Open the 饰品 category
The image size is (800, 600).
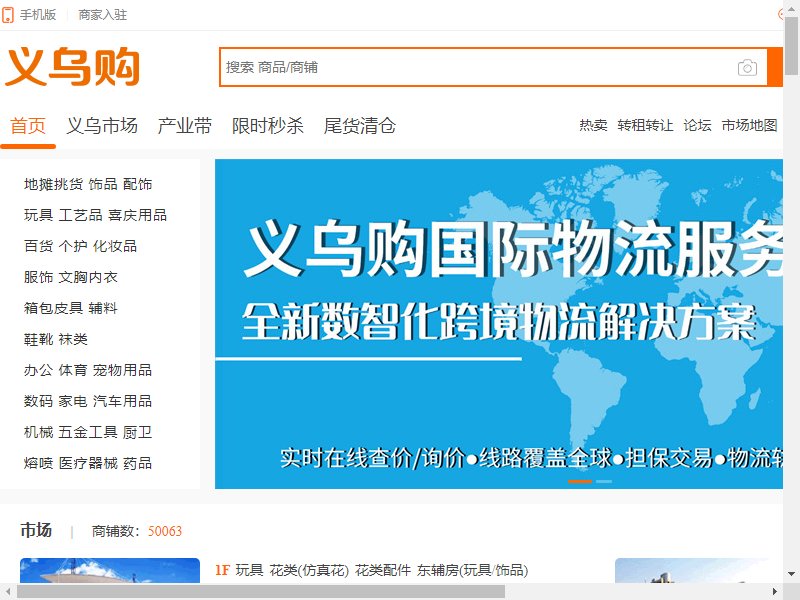pyautogui.click(x=103, y=184)
